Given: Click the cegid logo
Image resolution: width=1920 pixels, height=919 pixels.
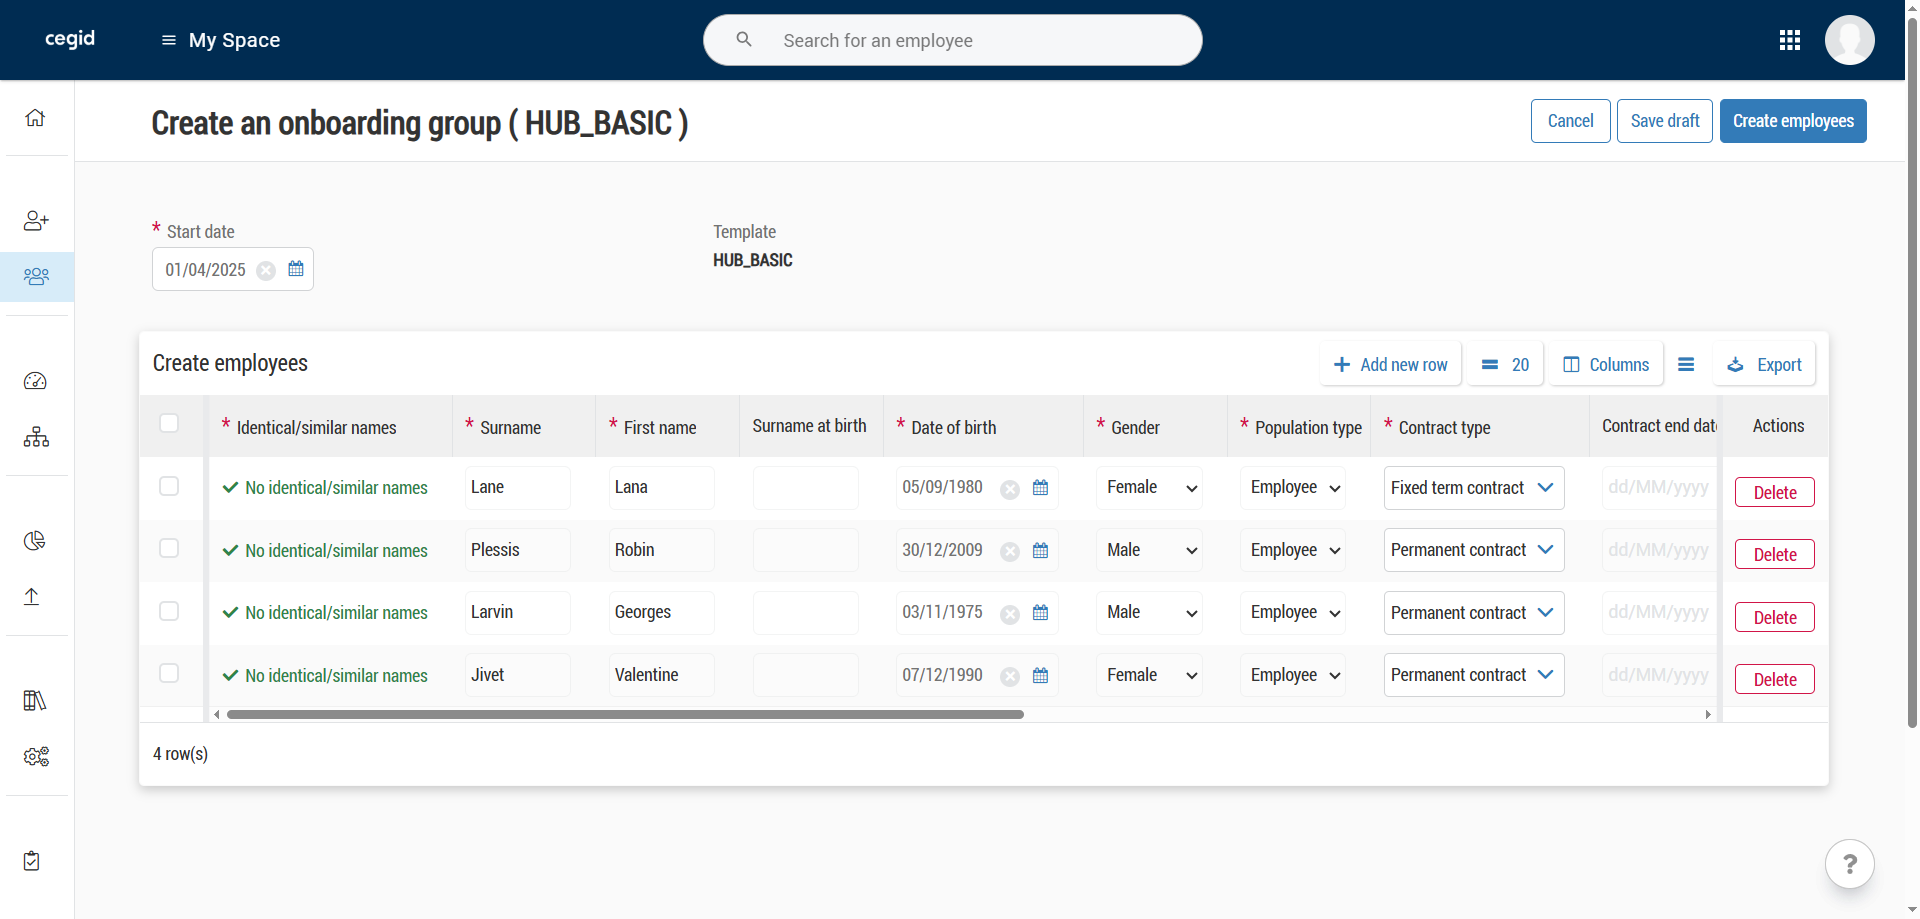Looking at the screenshot, I should 70,39.
